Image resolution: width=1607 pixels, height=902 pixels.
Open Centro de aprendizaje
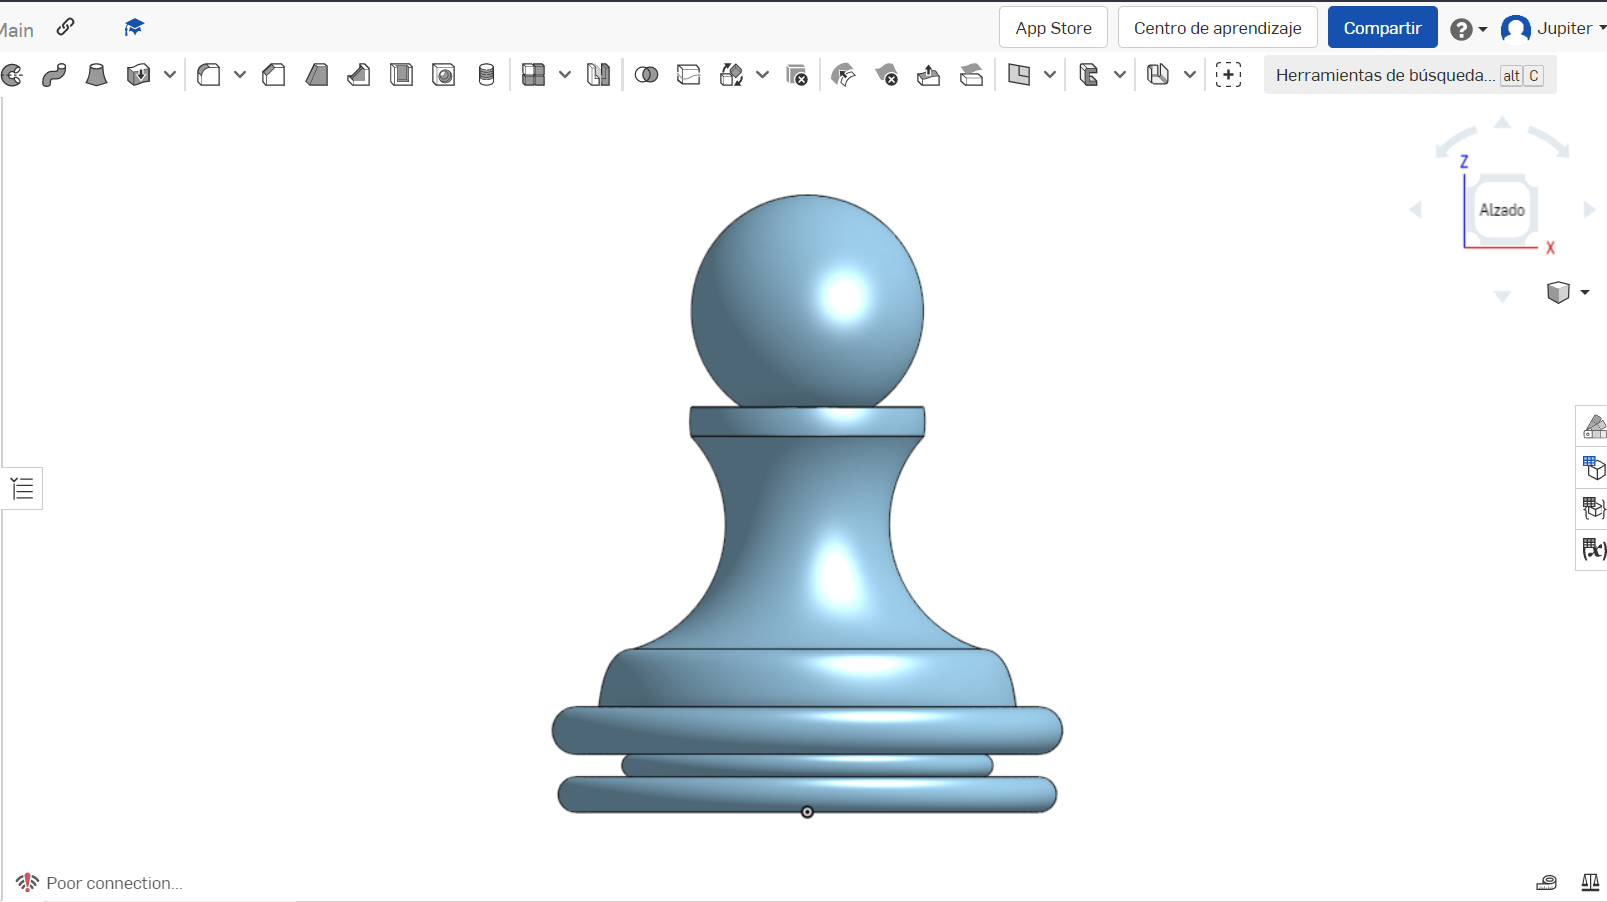1216,27
